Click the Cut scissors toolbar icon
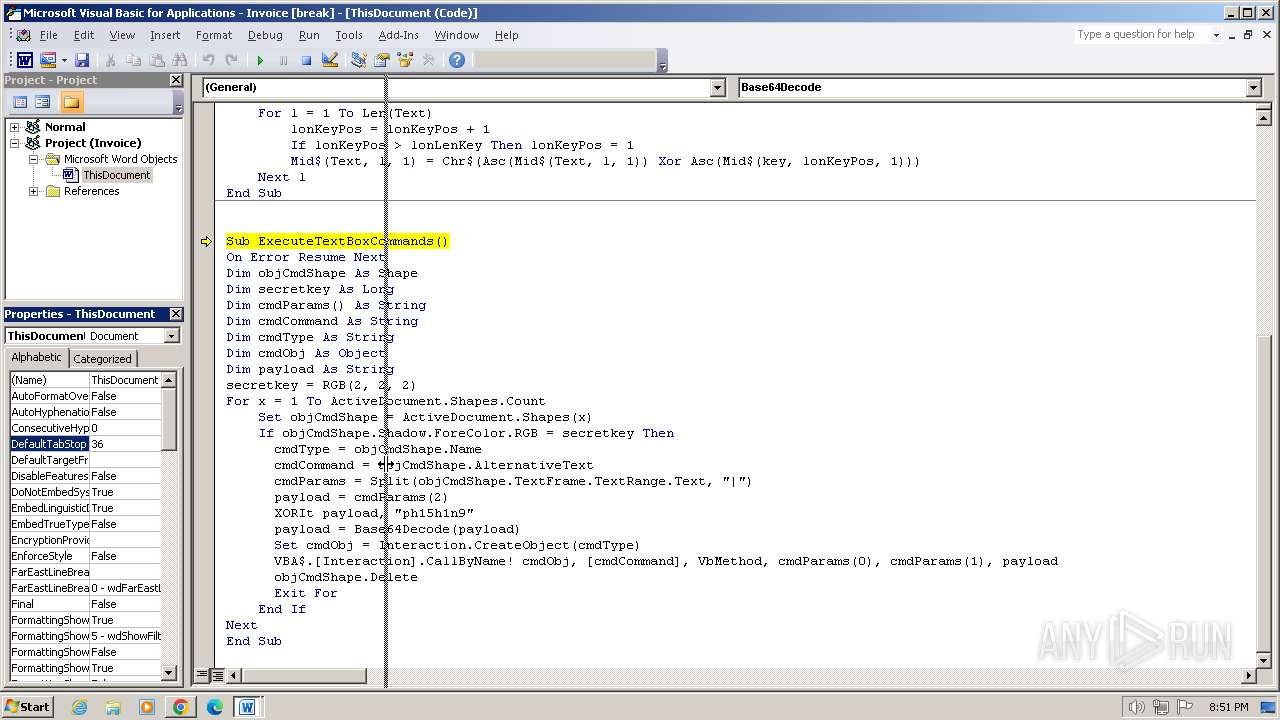The image size is (1280, 720). (x=110, y=61)
